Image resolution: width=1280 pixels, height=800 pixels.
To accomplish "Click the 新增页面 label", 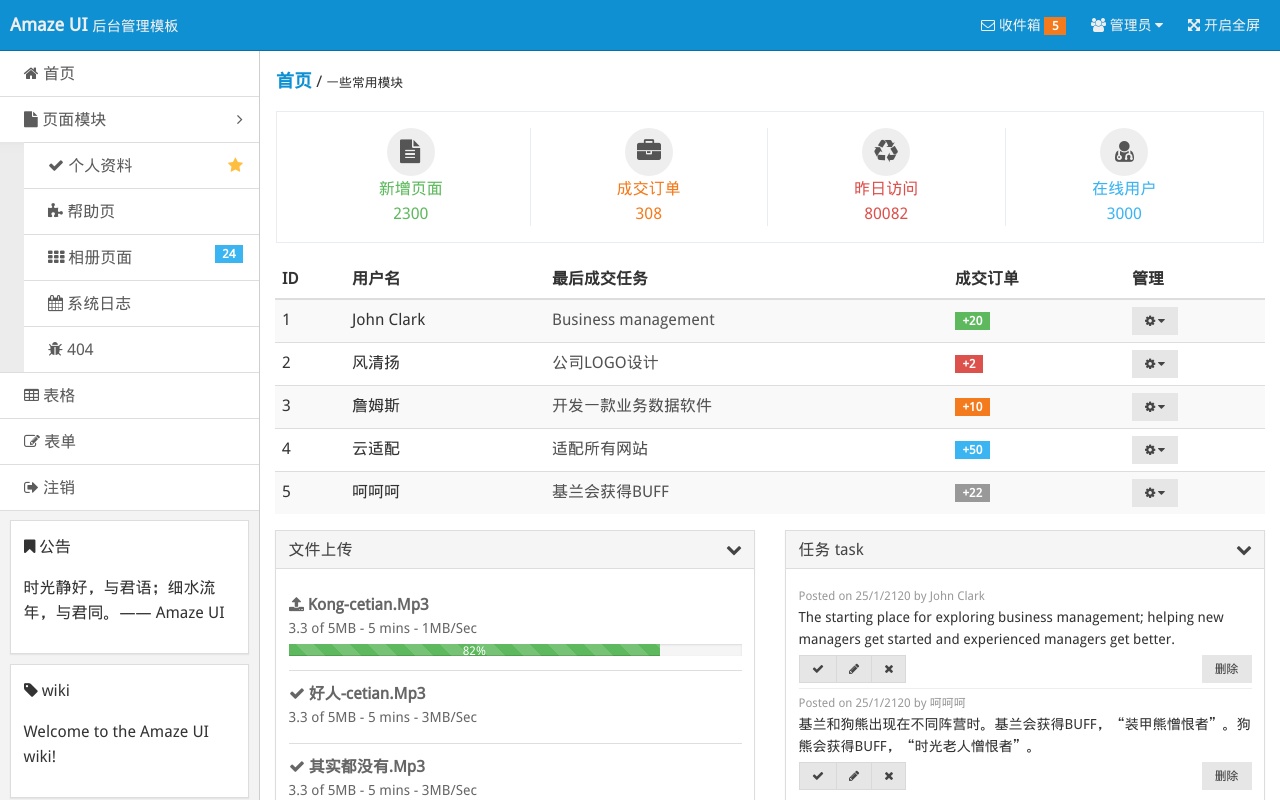I will coord(411,188).
